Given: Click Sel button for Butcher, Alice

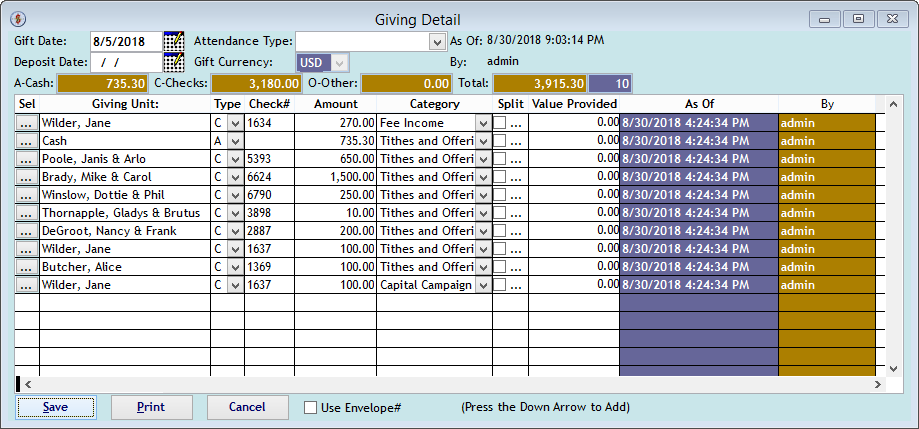Looking at the screenshot, I should [x=26, y=267].
